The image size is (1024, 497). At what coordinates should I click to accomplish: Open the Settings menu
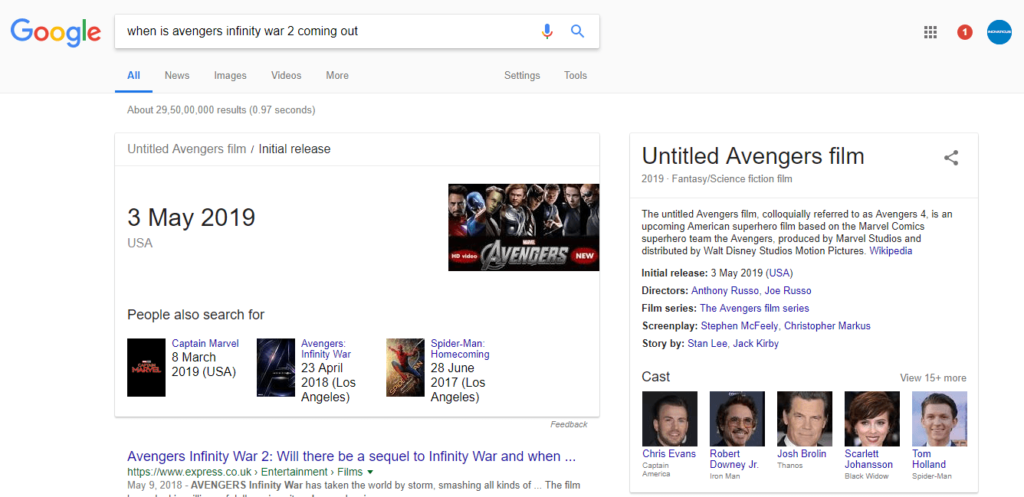pyautogui.click(x=522, y=75)
